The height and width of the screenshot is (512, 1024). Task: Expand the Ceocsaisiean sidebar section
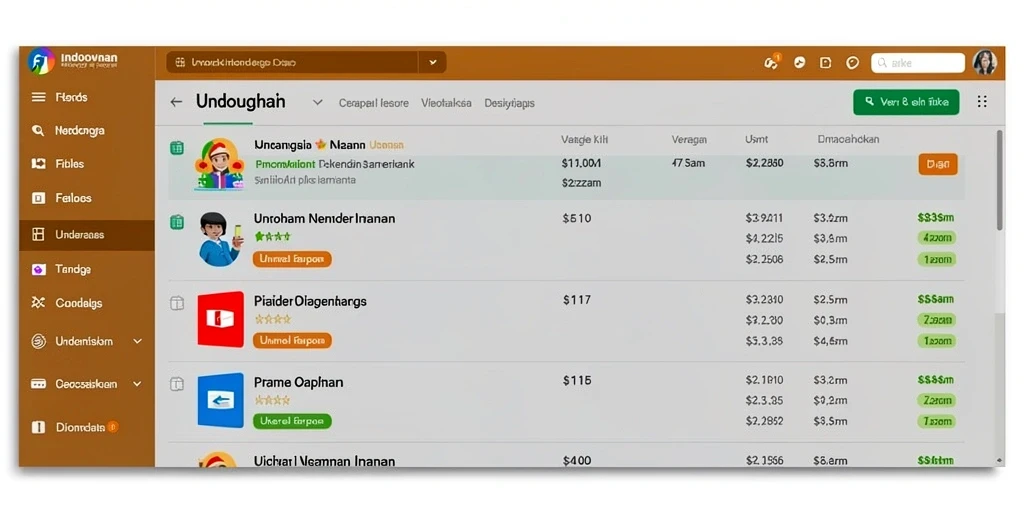point(137,384)
